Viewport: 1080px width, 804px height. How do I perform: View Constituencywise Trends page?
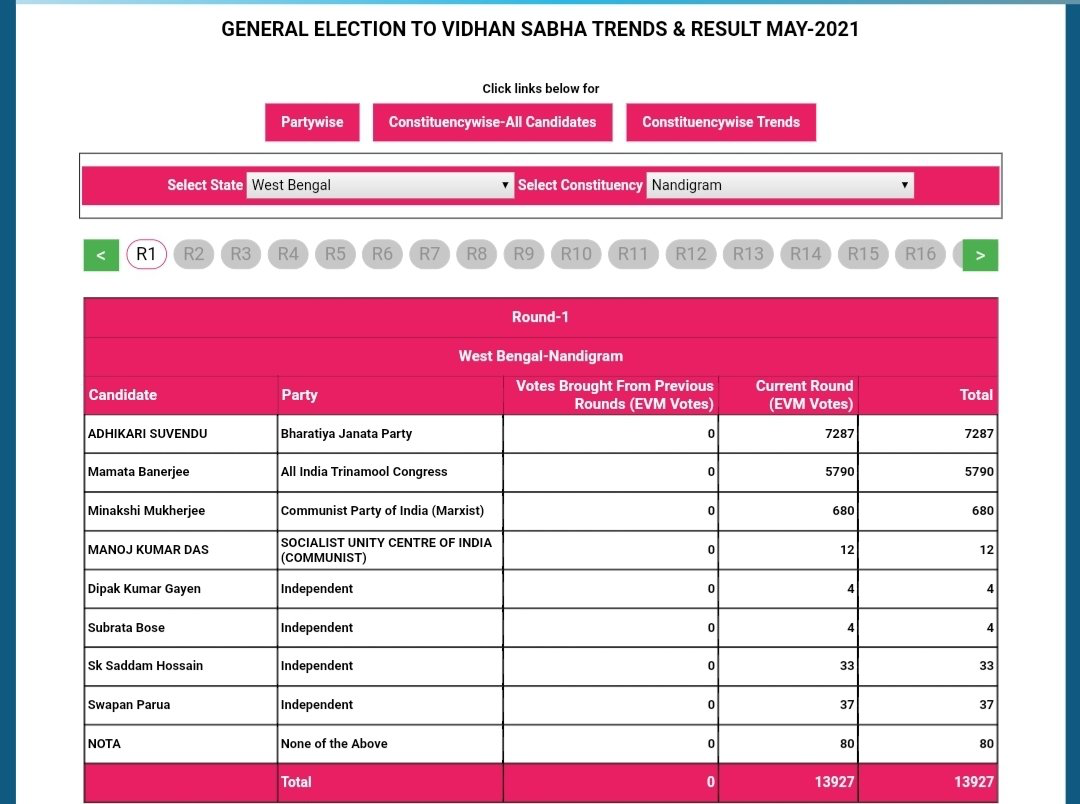(x=721, y=122)
